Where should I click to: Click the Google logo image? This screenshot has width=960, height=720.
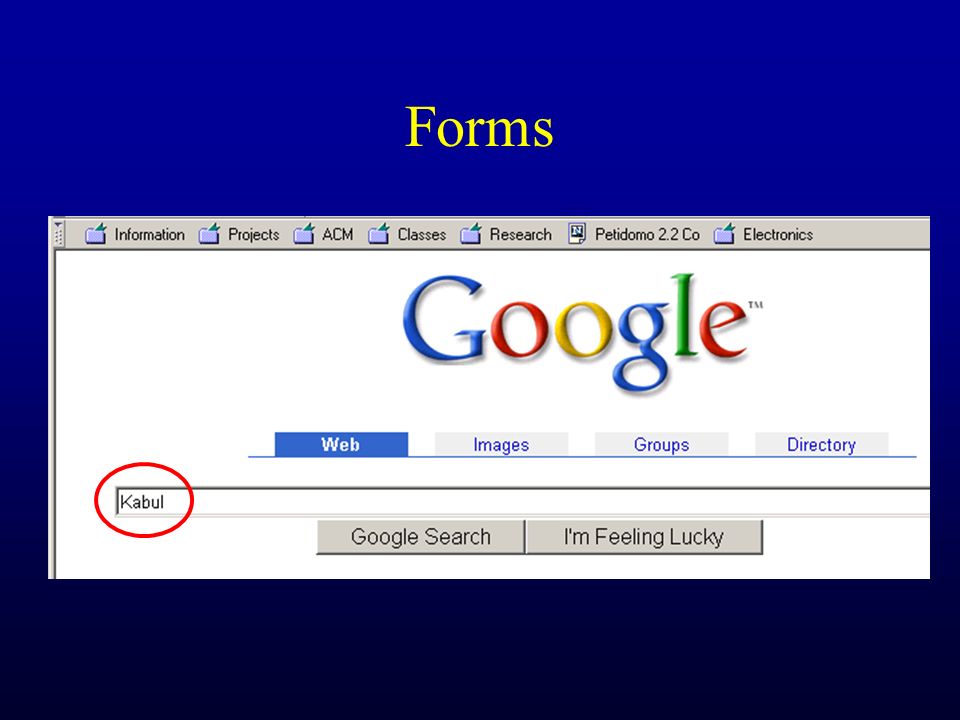pos(582,334)
